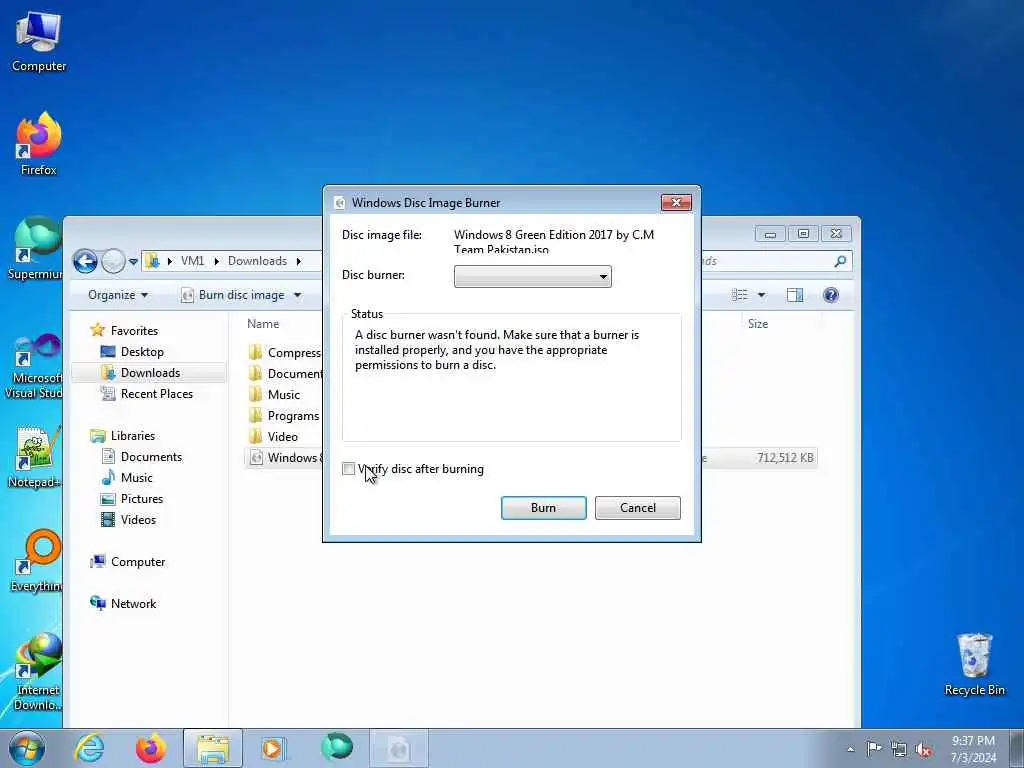The height and width of the screenshot is (768, 1024).
Task: Open Notepad++ desktop shortcut
Action: pyautogui.click(x=35, y=457)
